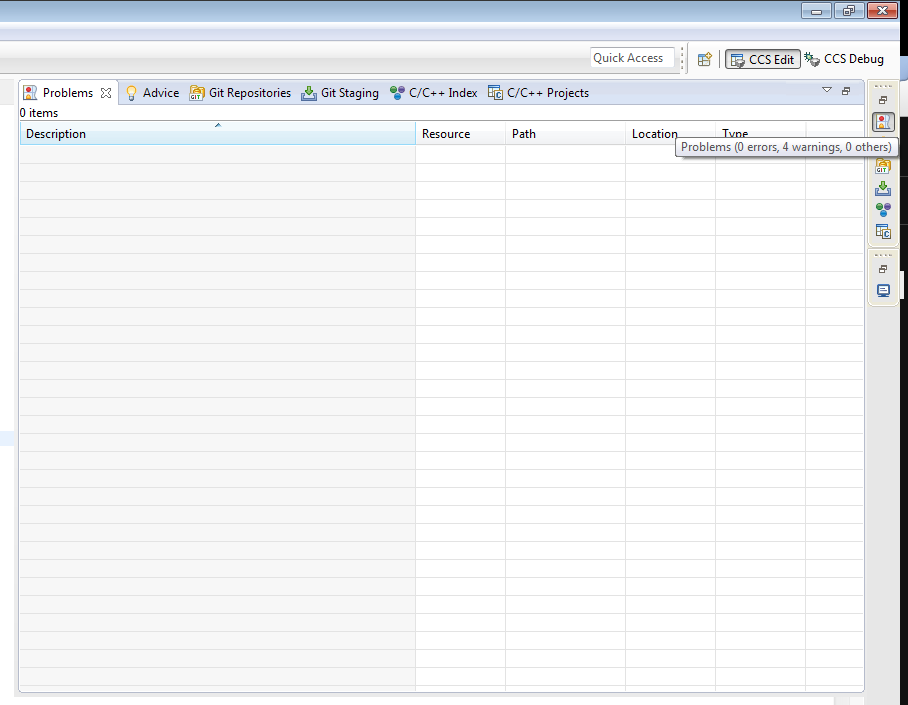Click the Git Staging icon in right trim

click(x=883, y=188)
